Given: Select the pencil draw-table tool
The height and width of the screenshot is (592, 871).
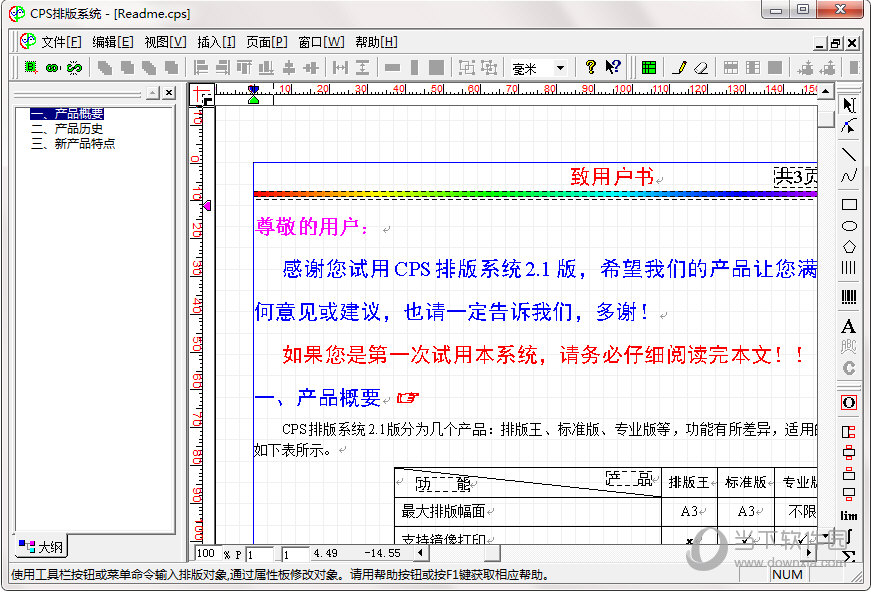Looking at the screenshot, I should point(679,68).
